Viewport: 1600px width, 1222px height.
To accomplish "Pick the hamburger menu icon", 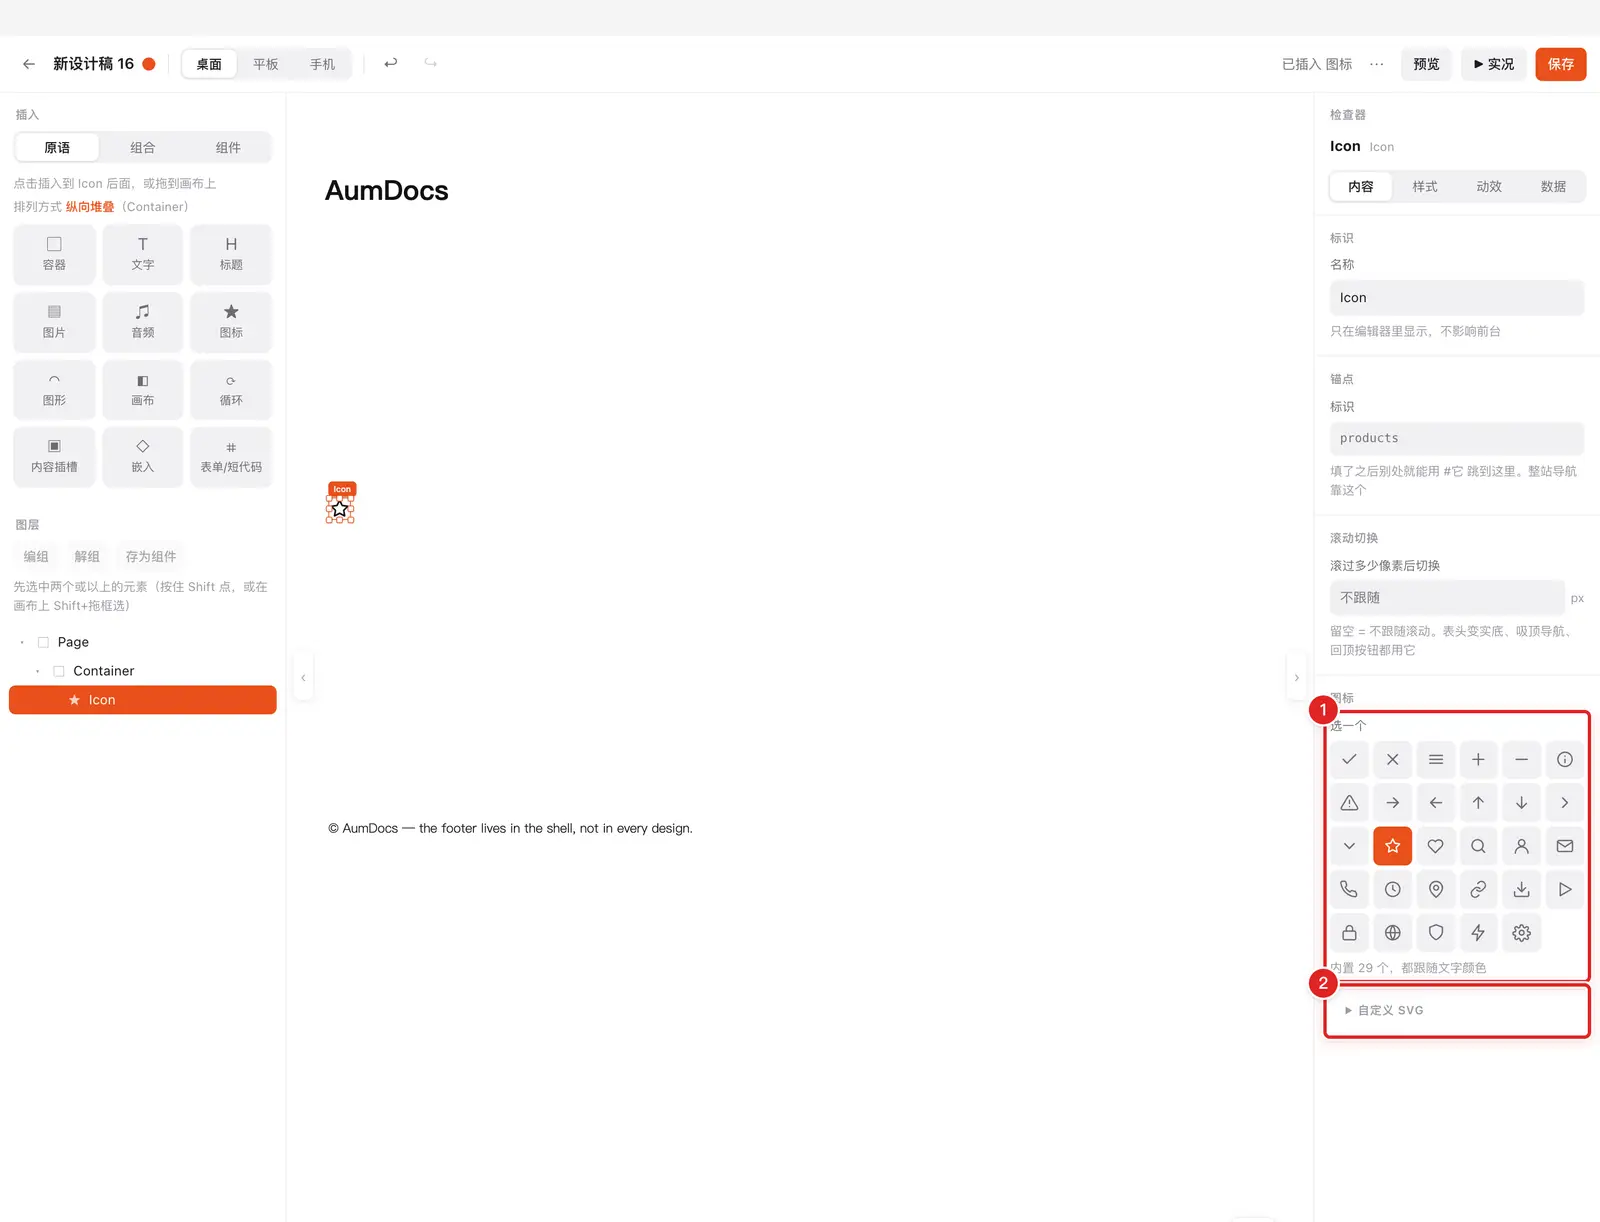I will [1435, 760].
